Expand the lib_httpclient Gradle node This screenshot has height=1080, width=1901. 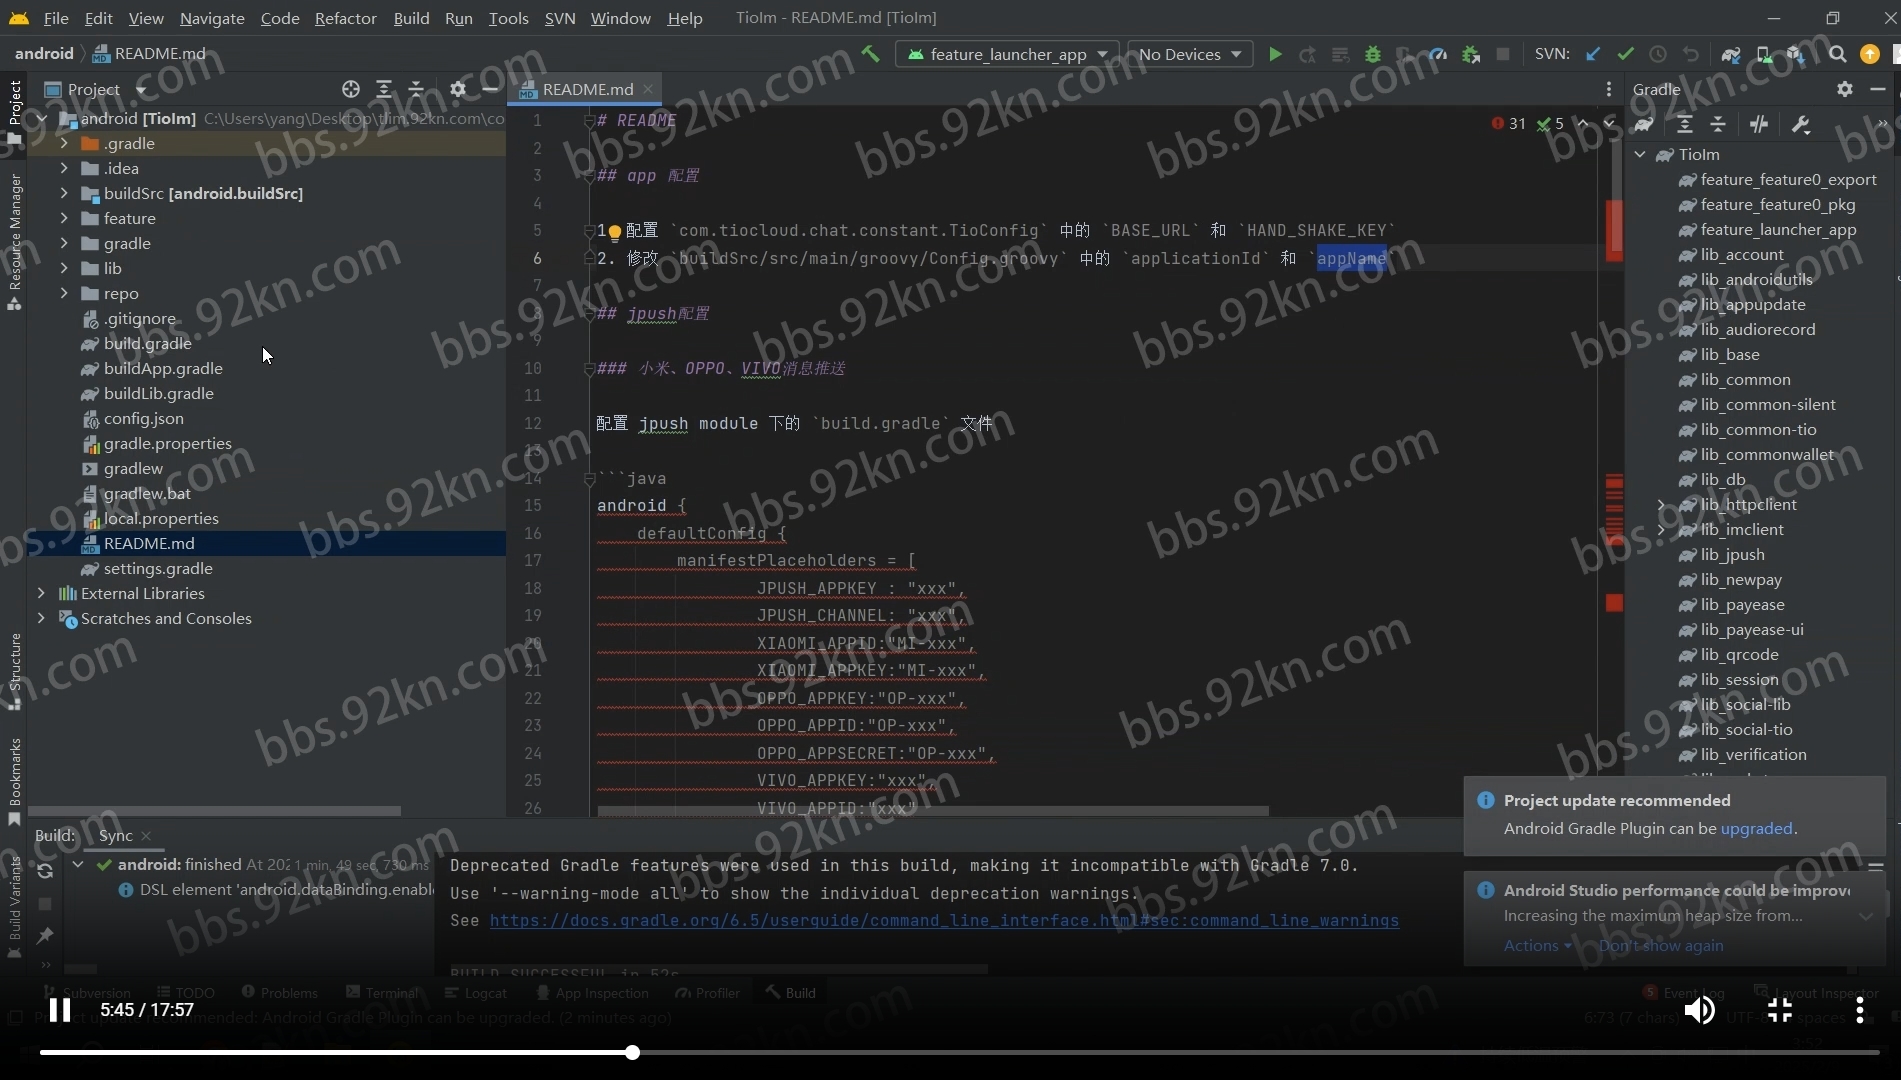[1662, 504]
